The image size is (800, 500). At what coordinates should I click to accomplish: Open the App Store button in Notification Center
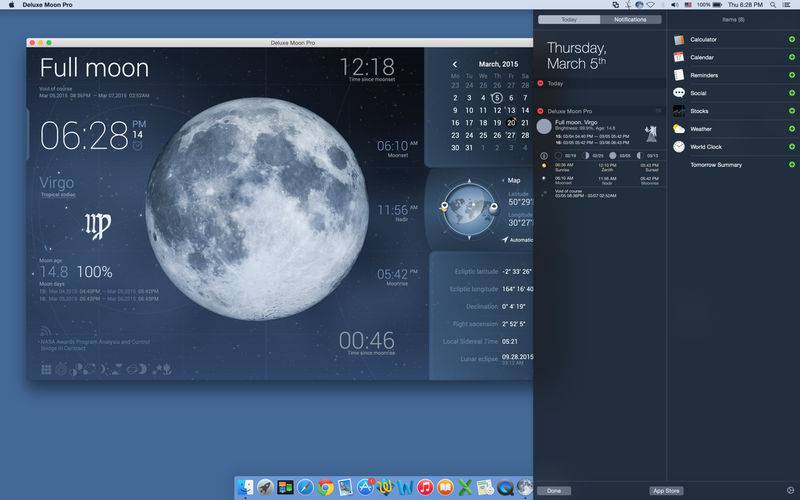point(666,491)
